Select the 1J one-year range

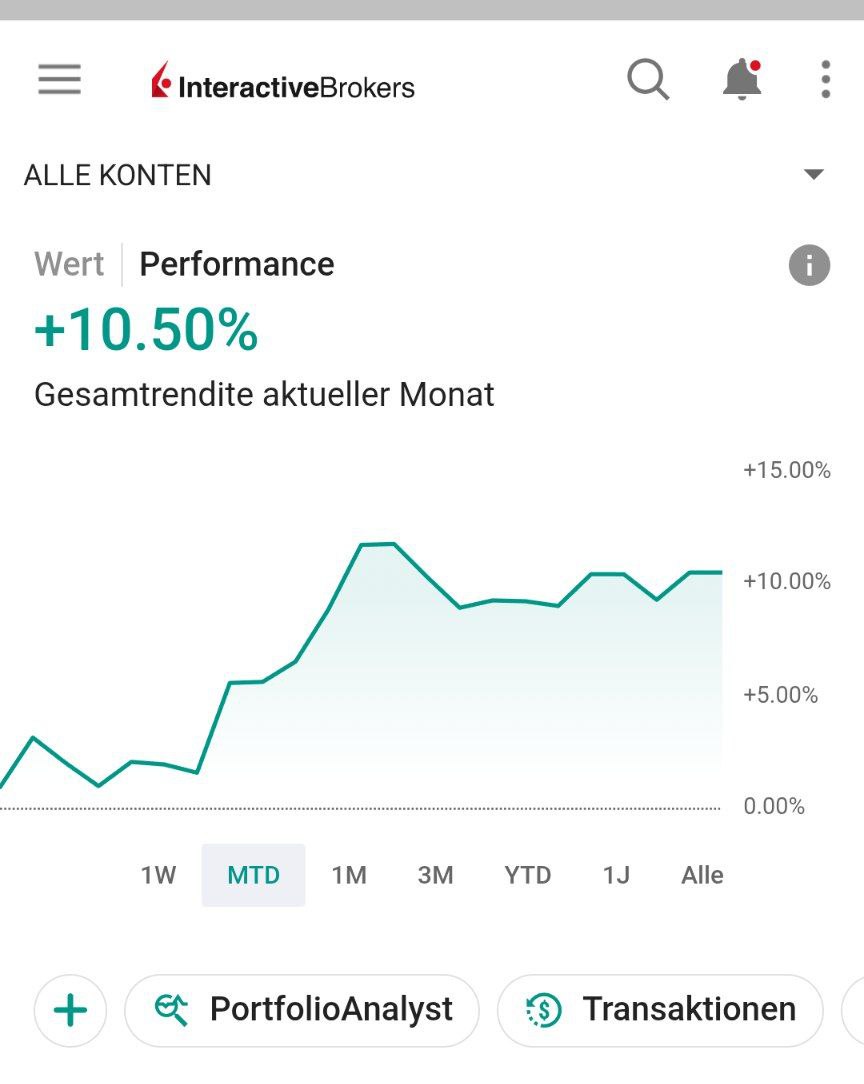point(616,875)
